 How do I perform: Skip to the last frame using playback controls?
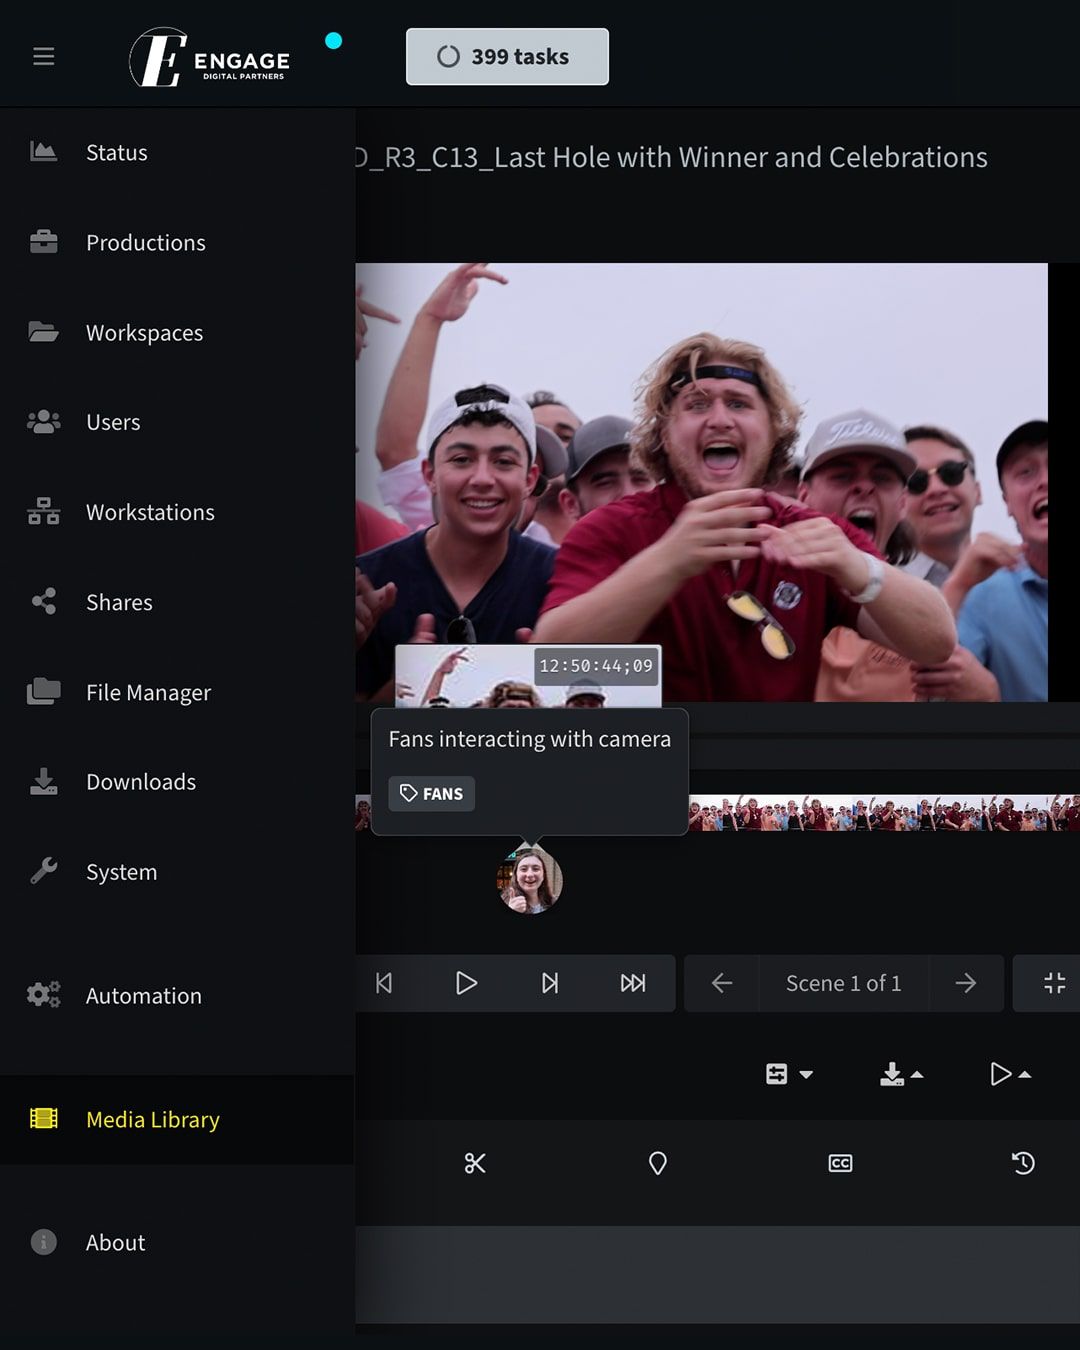pos(633,983)
